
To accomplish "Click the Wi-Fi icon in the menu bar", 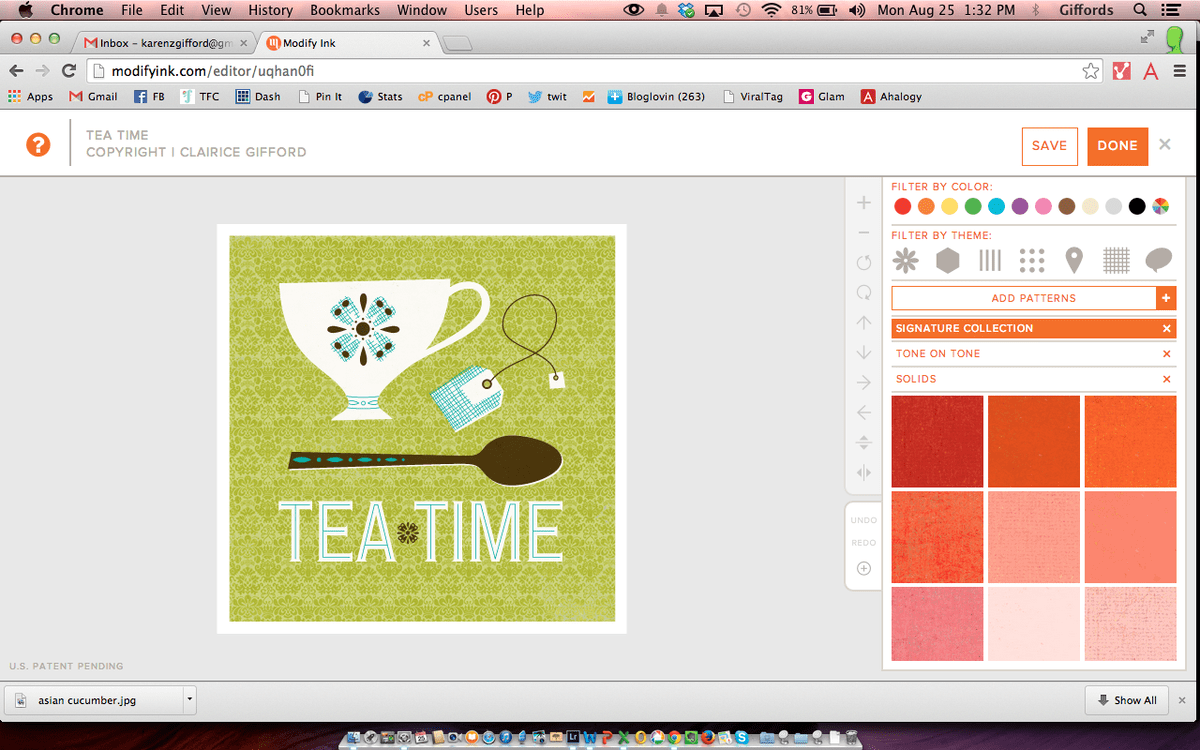I will [770, 10].
